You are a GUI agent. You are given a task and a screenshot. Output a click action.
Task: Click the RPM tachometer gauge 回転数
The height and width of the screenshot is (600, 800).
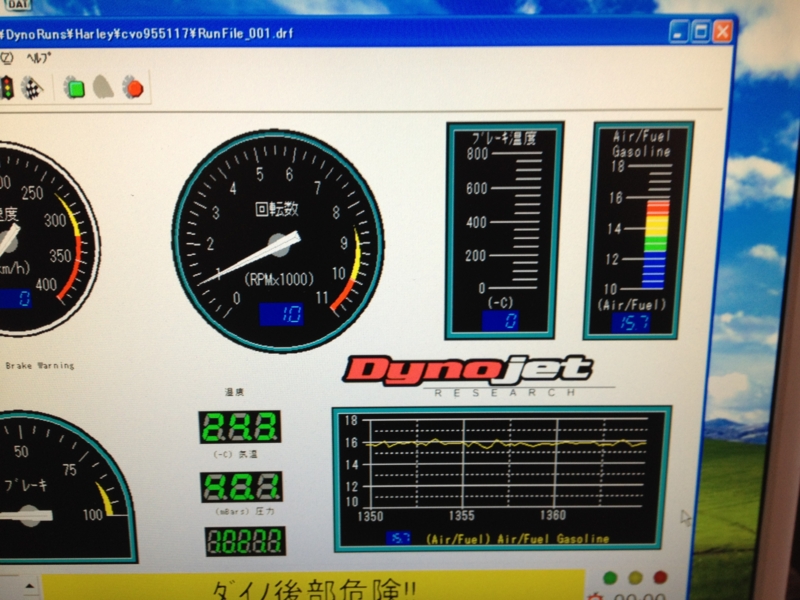278,240
